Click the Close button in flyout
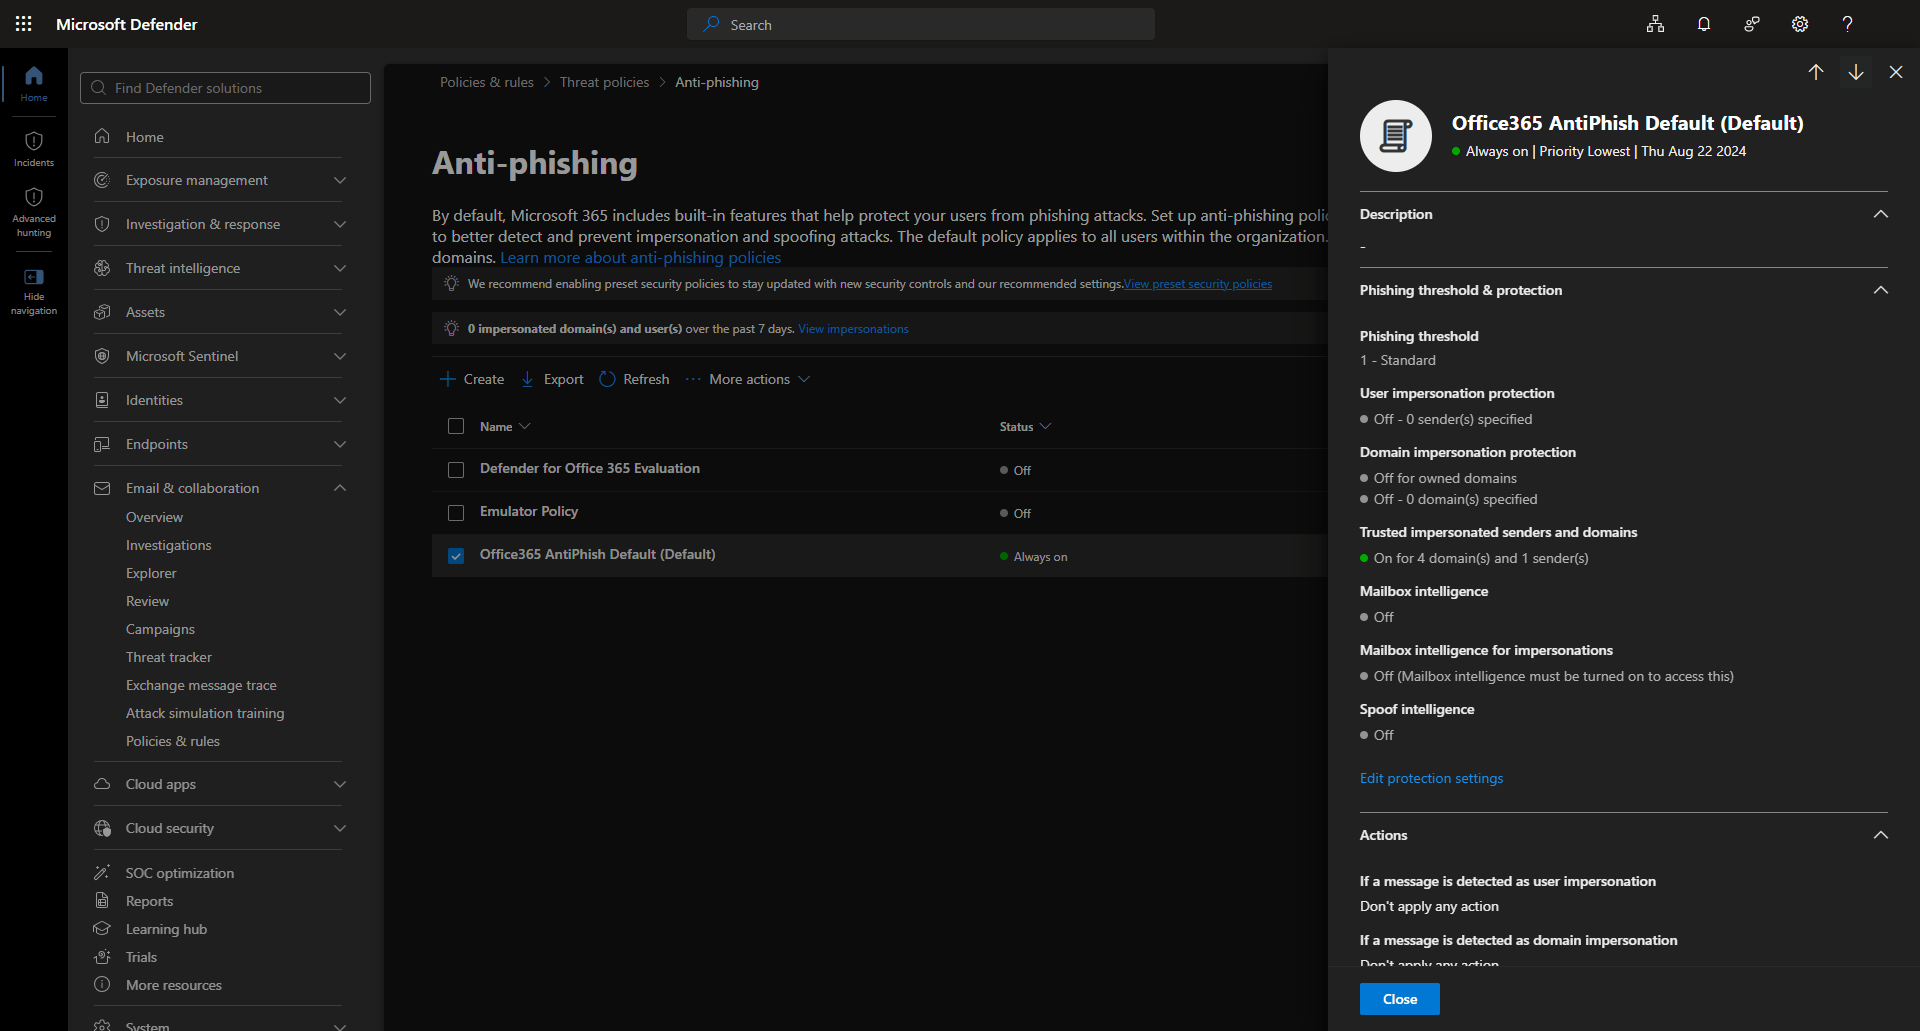The image size is (1920, 1031). [1399, 999]
